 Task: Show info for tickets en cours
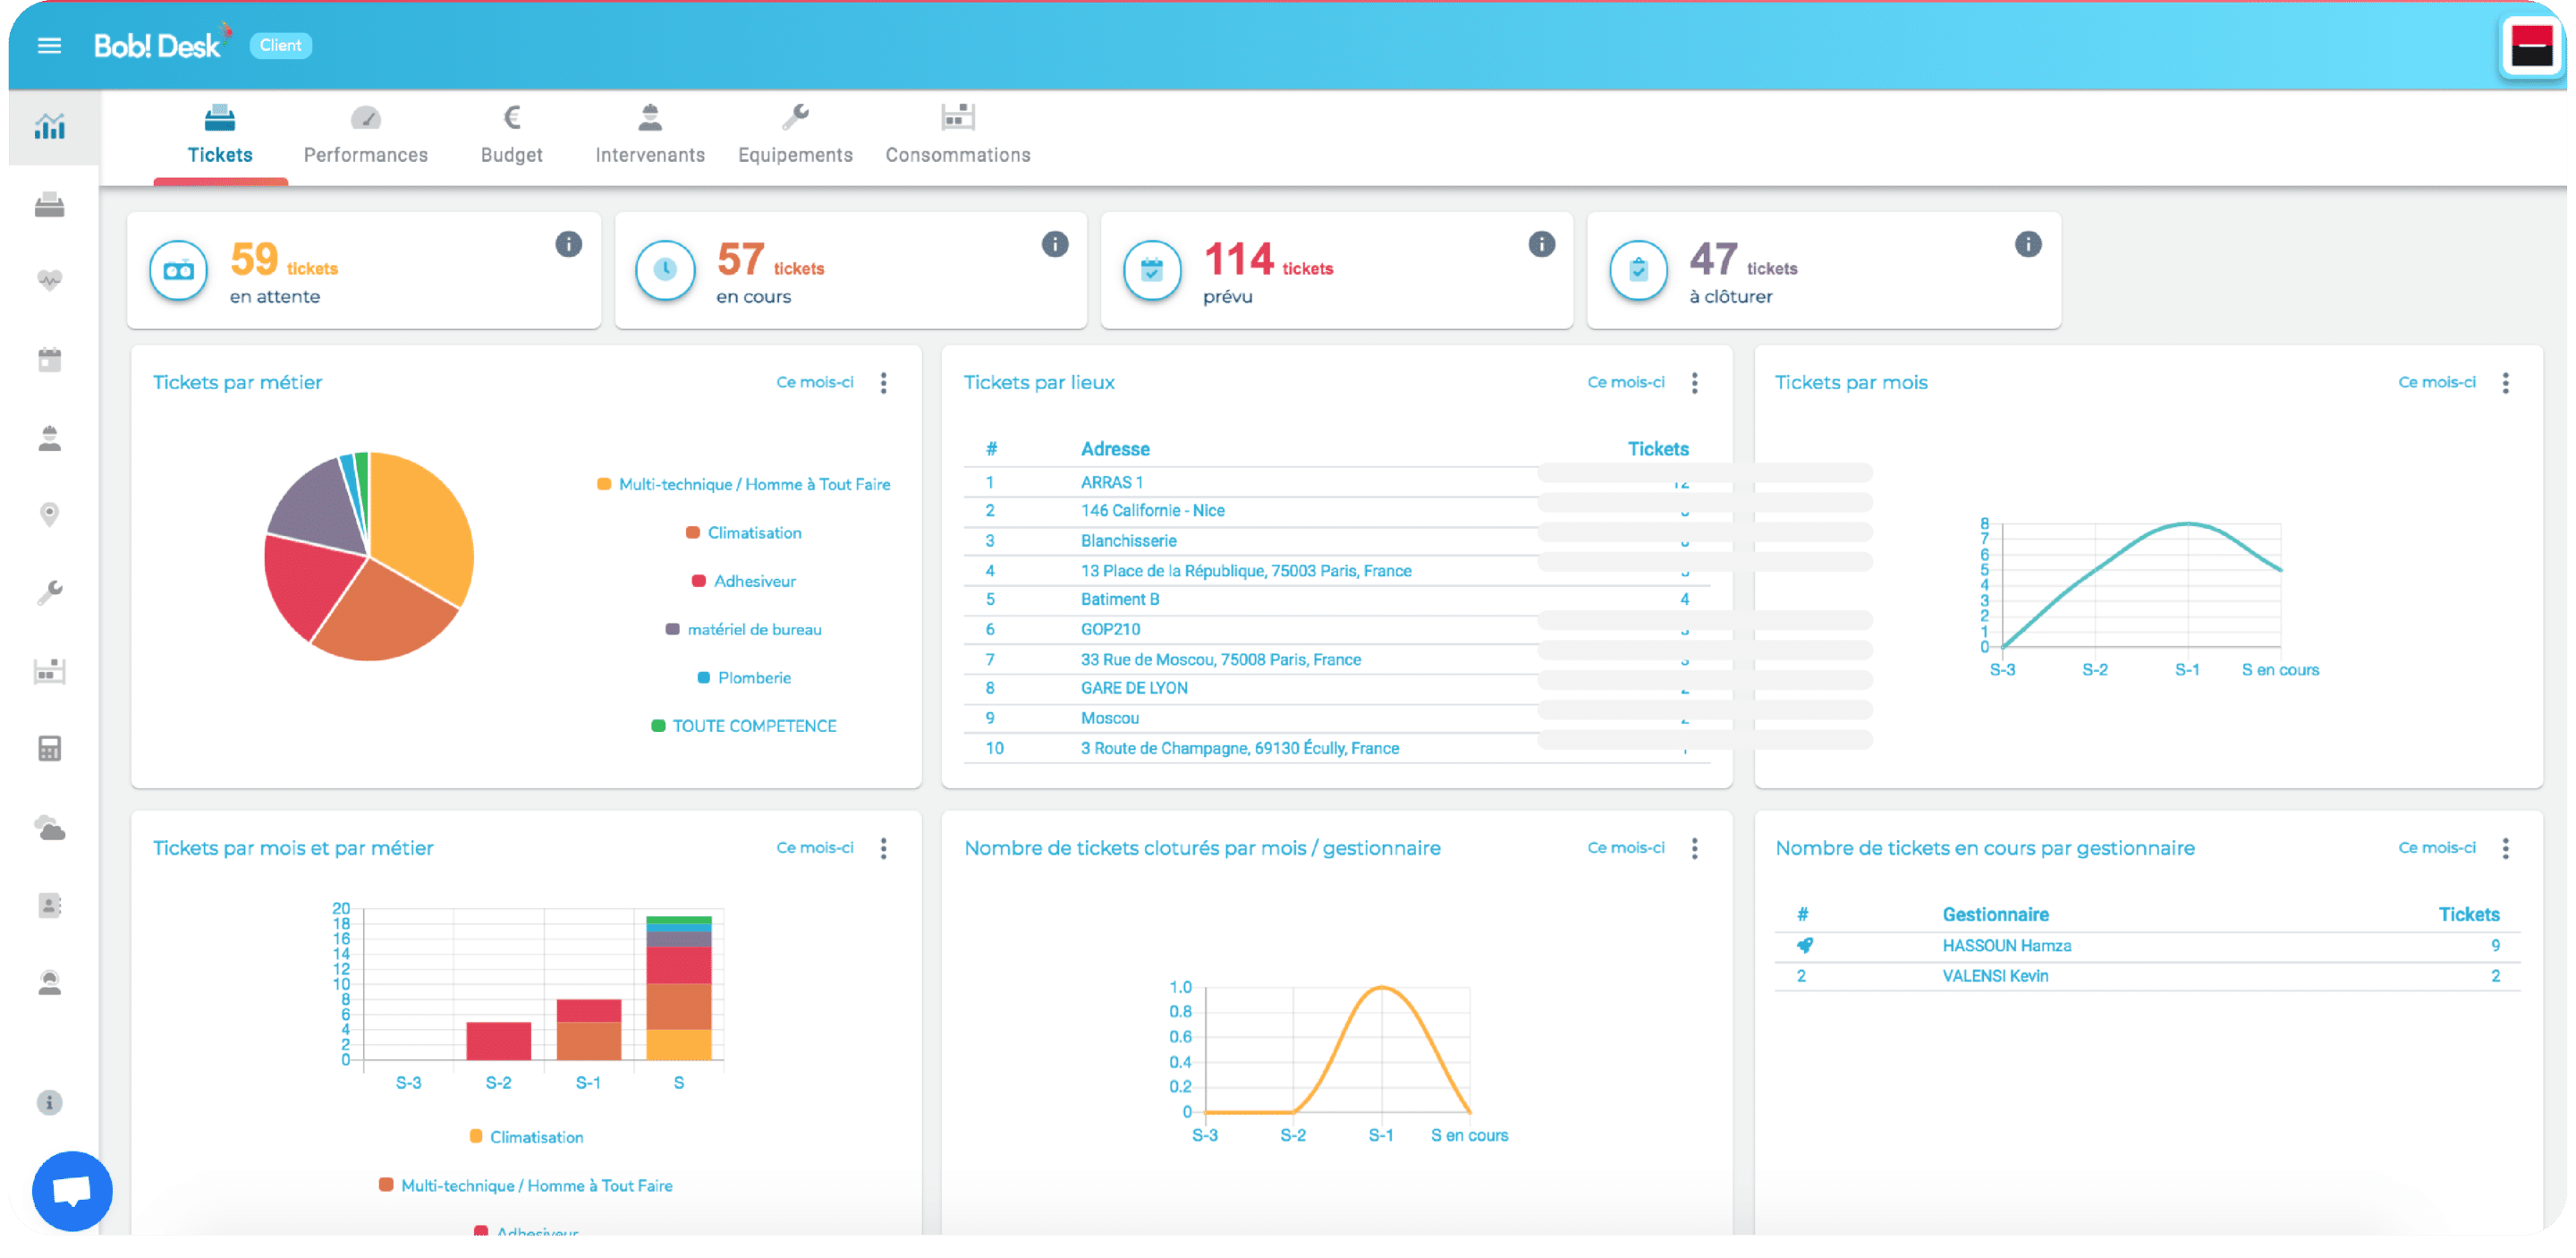[1055, 245]
